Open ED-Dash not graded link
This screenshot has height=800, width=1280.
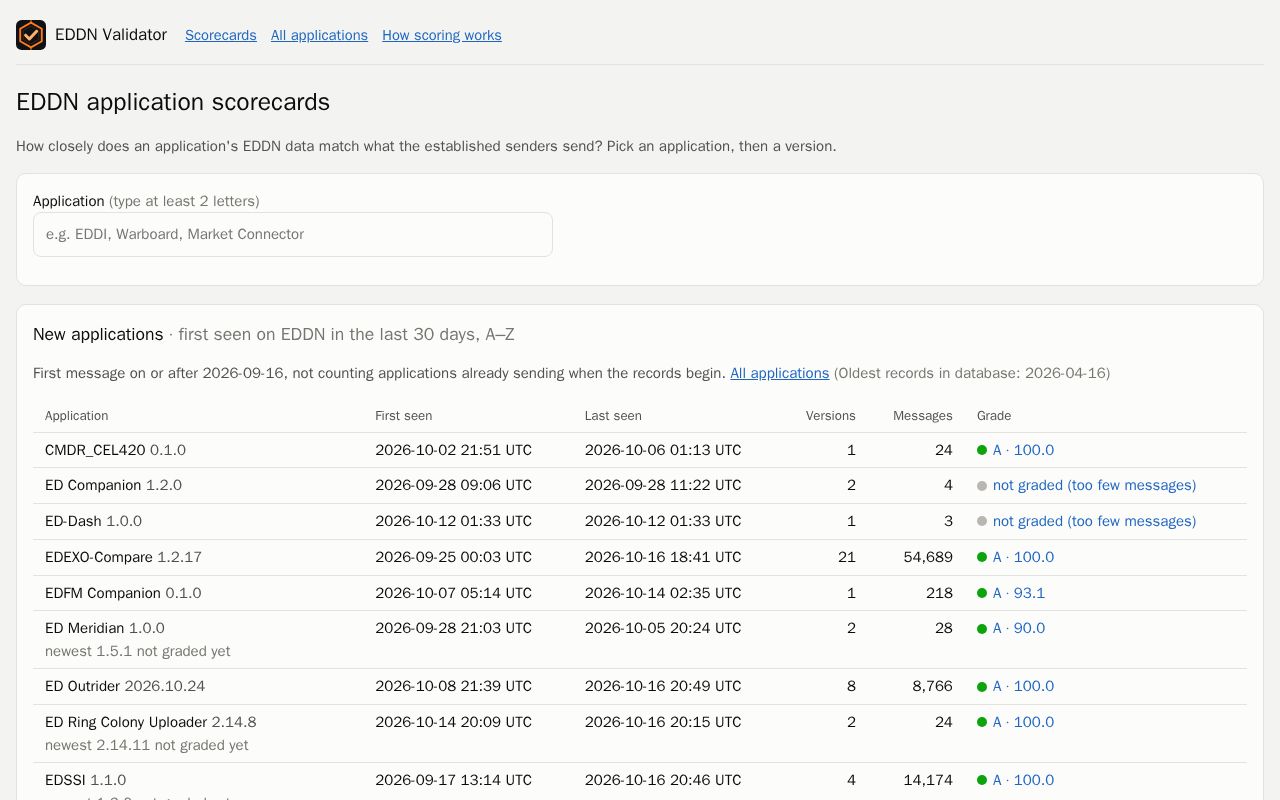[x=1094, y=521]
